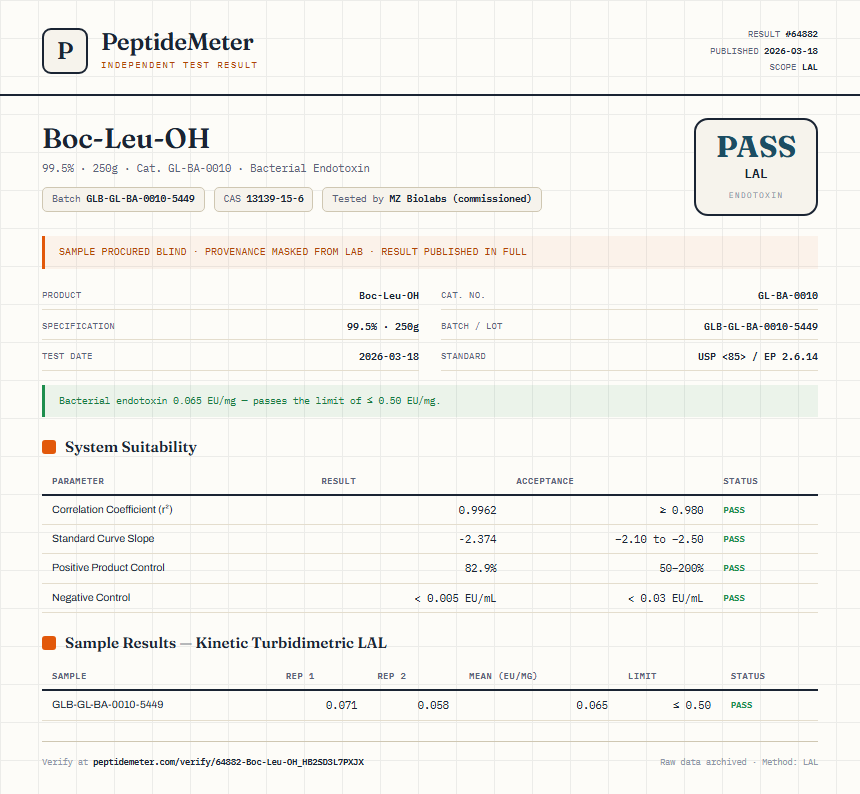860x794 pixels.
Task: Open the verify link peptidemeter.com/verify/64882
Action: (x=228, y=762)
